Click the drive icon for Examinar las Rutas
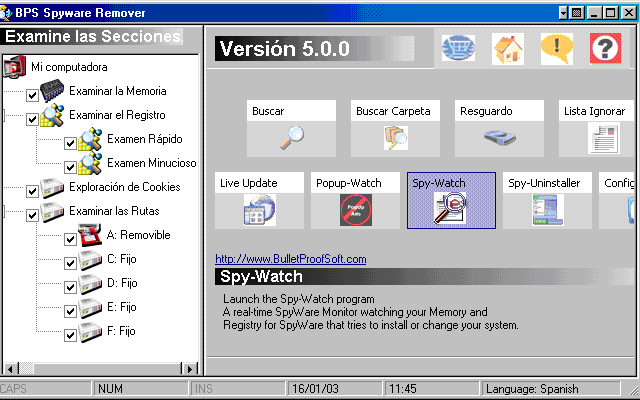Image resolution: width=640 pixels, height=400 pixels. [x=52, y=211]
